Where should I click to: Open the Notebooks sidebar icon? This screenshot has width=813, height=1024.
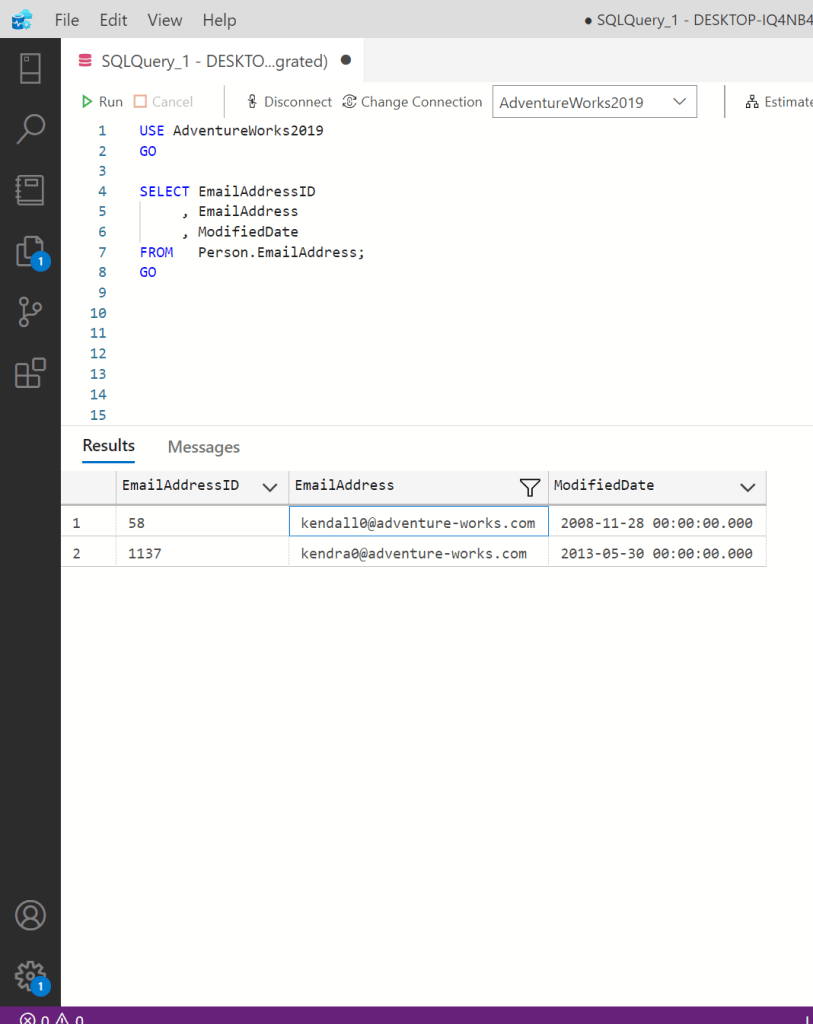click(x=30, y=190)
